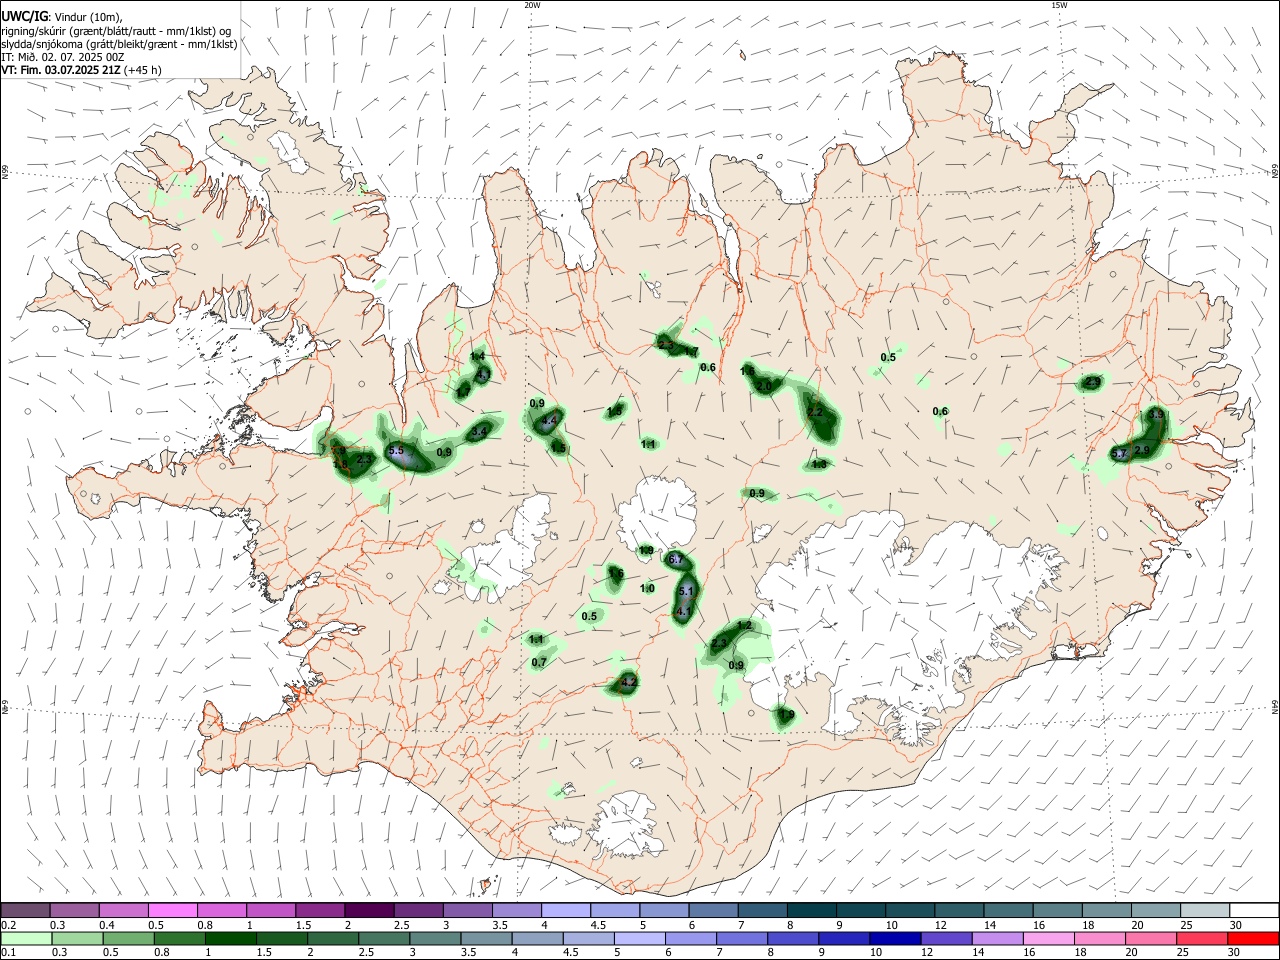Click the 3.4 precipitation value on the map
The height and width of the screenshot is (960, 1280).
tap(478, 432)
